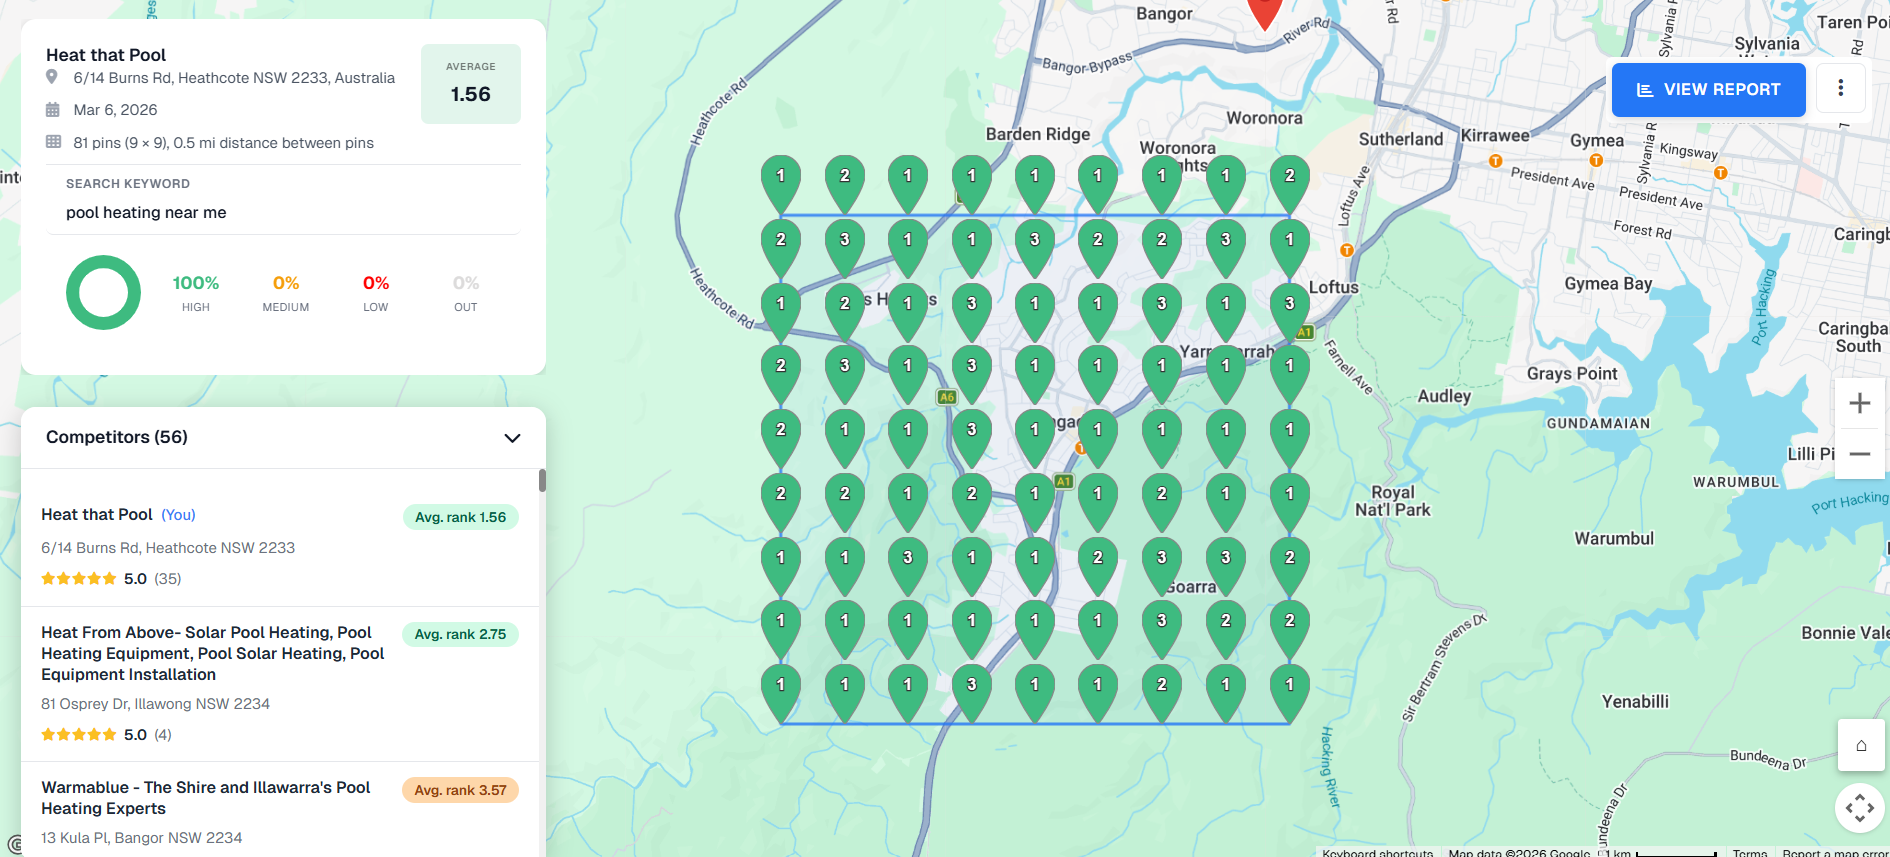Click the calendar icon beside Mar 6, 2026
This screenshot has height=857, width=1890.
coord(53,110)
